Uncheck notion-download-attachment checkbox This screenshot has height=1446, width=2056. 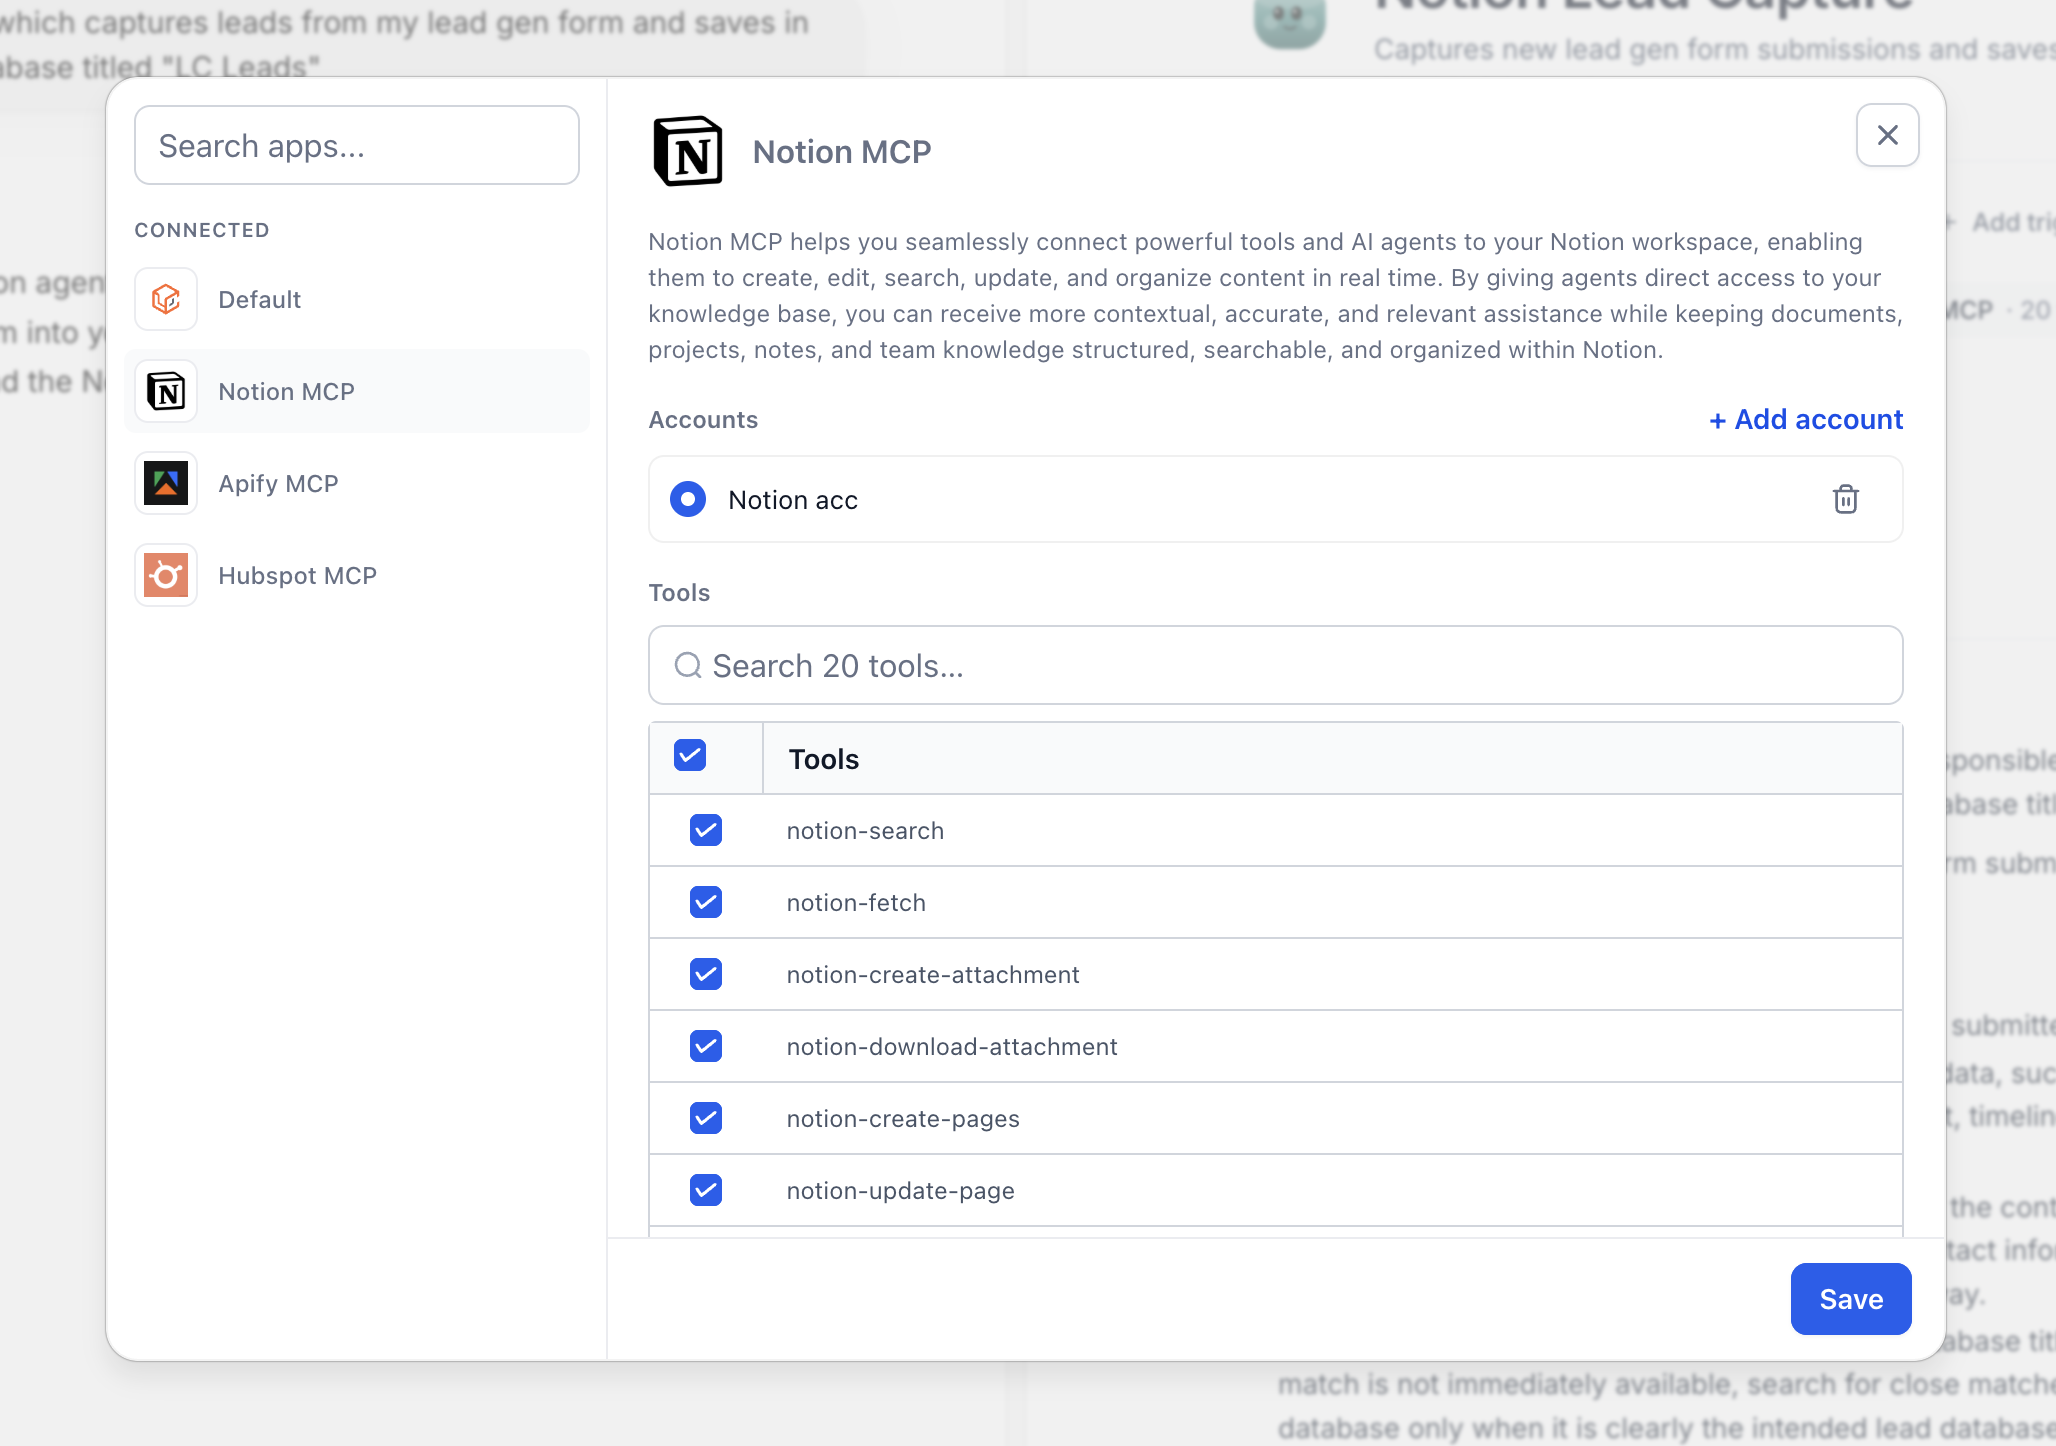pyautogui.click(x=706, y=1046)
